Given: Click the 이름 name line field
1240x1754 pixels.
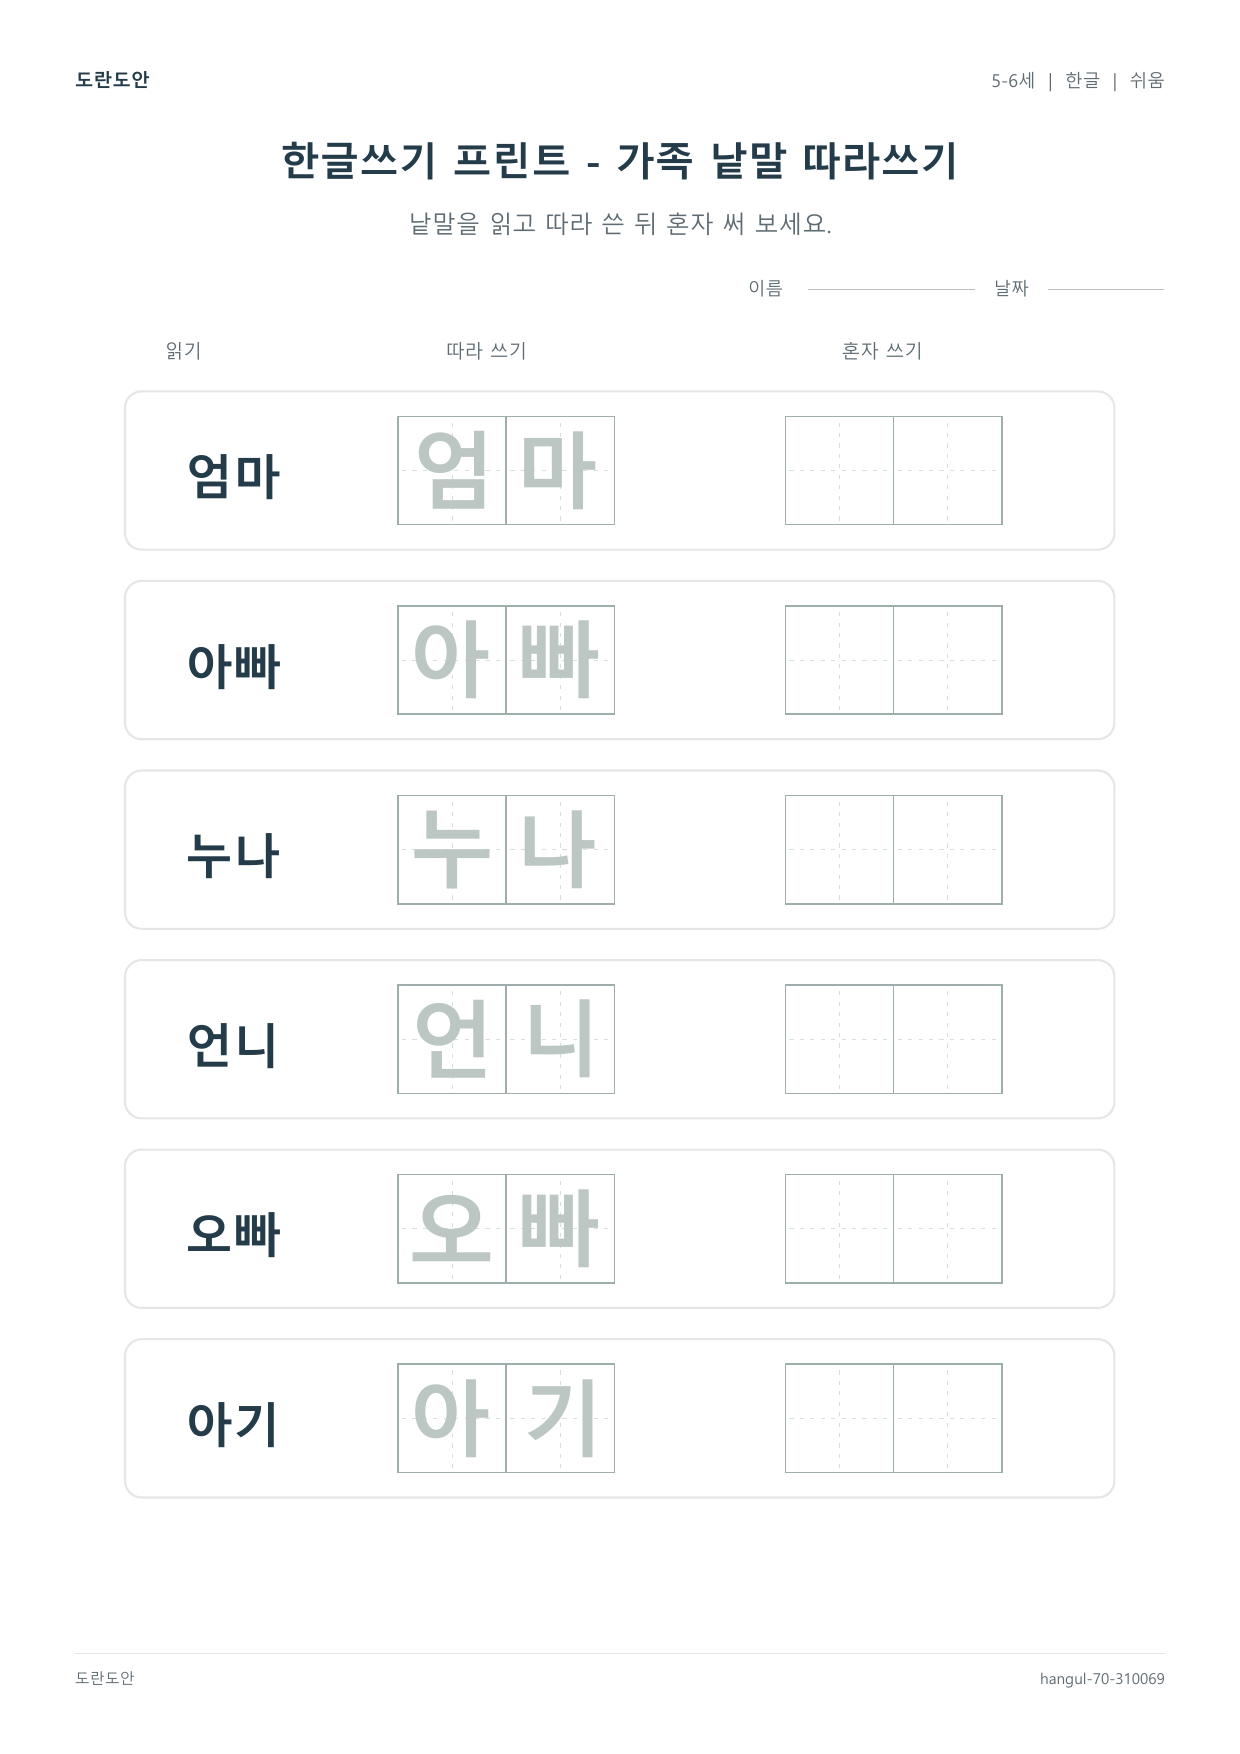Looking at the screenshot, I should (x=891, y=289).
